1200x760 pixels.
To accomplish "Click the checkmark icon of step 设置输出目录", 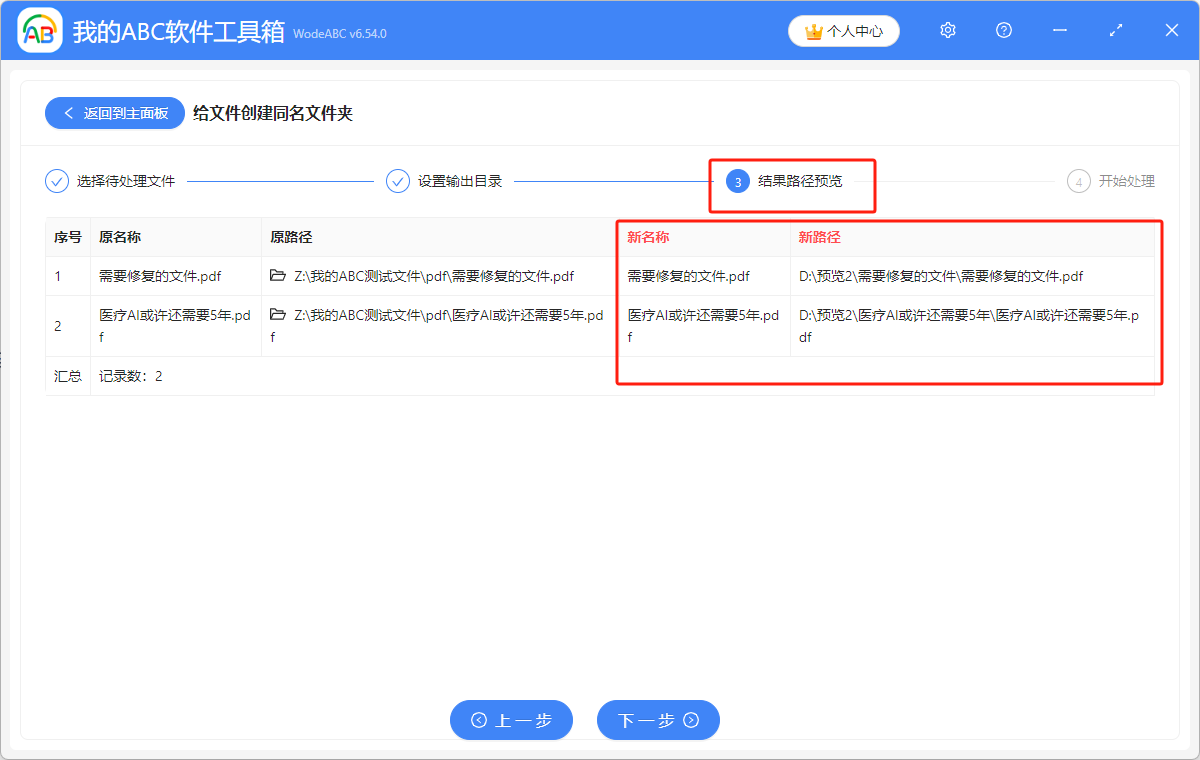I will click(398, 181).
